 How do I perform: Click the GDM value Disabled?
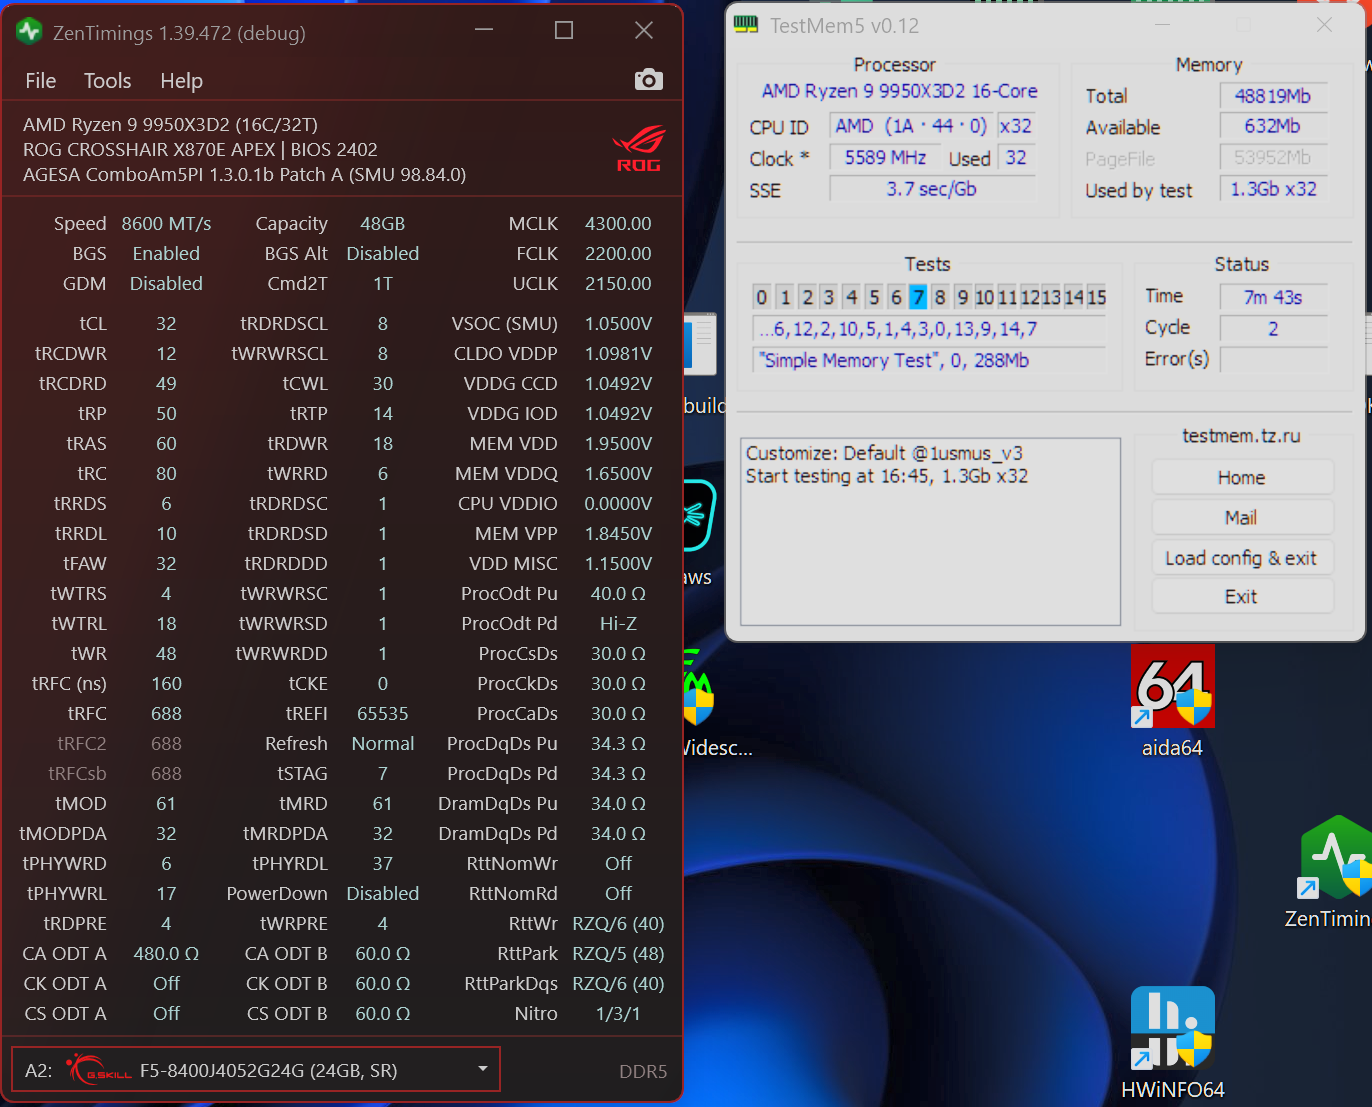pos(166,284)
